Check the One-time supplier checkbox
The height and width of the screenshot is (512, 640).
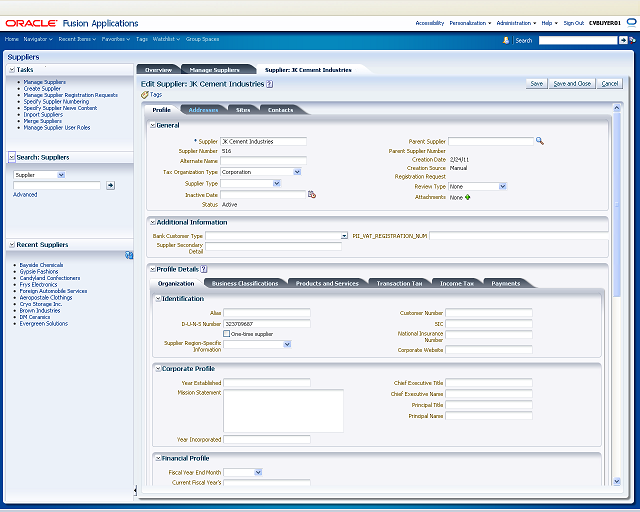click(x=227, y=334)
